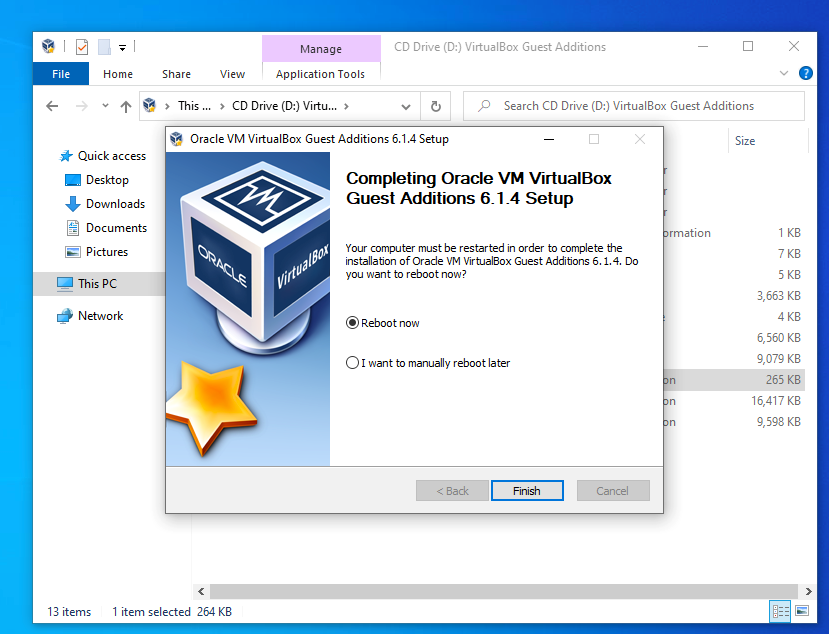Select the 265 KB file row
The width and height of the screenshot is (829, 634).
click(734, 380)
